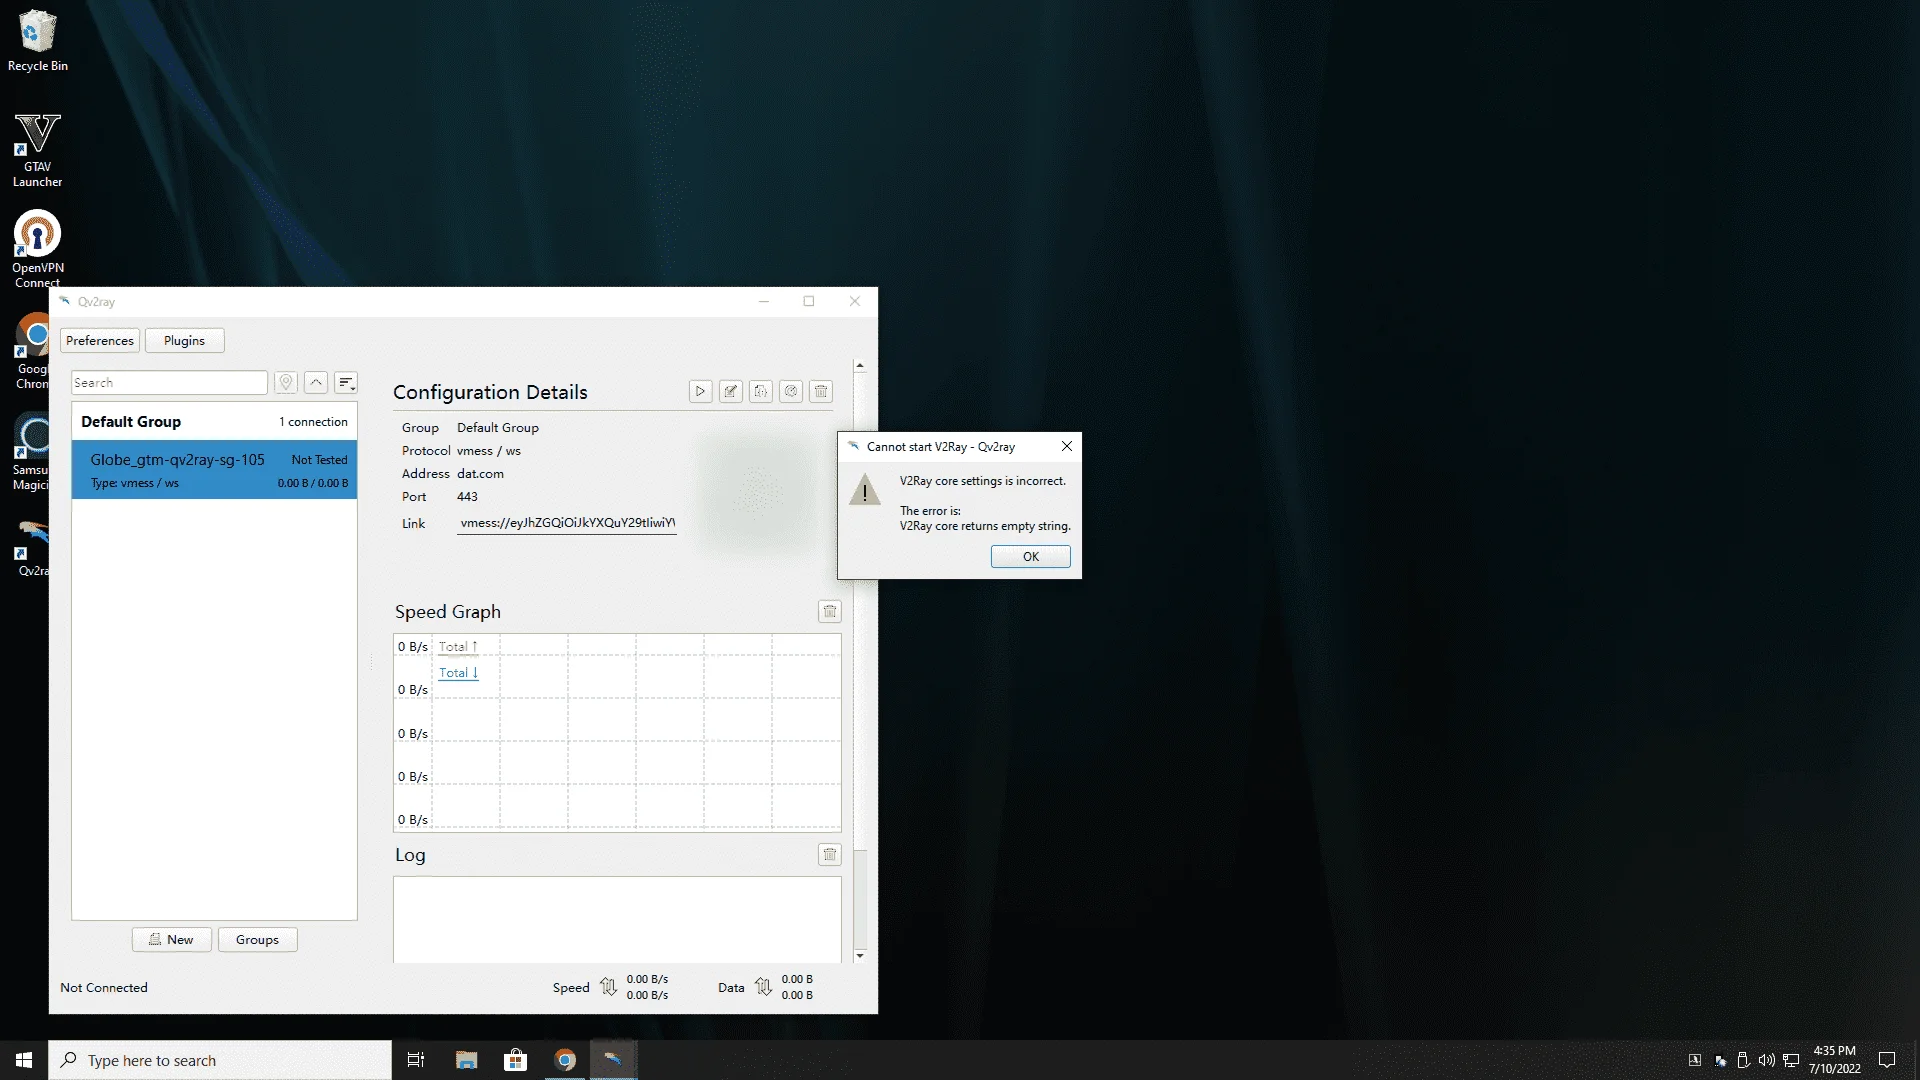1920x1080 pixels.
Task: Open the Qv2ray desktop shortcut
Action: [x=32, y=547]
